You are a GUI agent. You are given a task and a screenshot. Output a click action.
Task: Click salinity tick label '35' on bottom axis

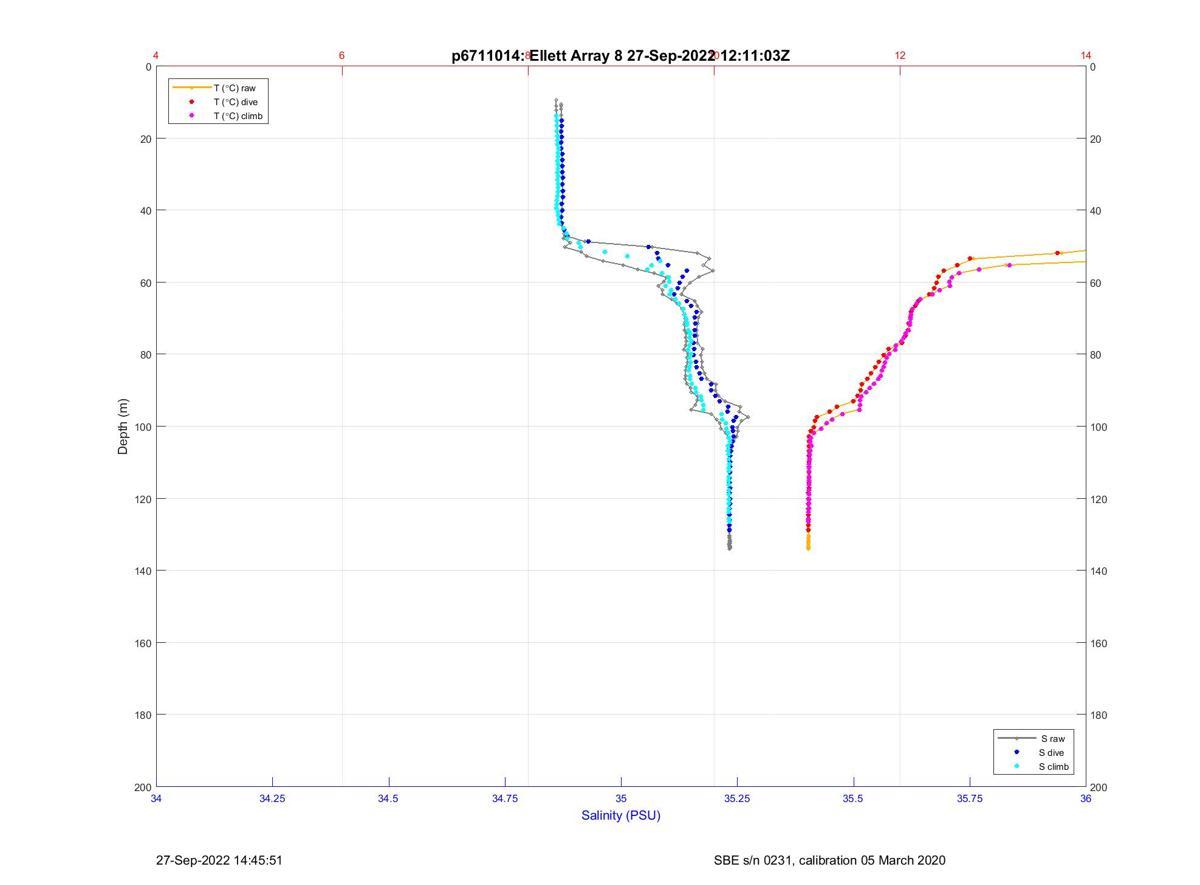(x=621, y=798)
